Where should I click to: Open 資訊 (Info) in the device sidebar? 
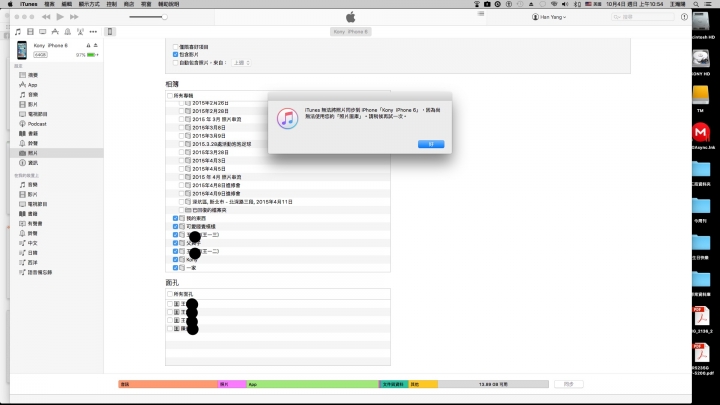[33, 163]
